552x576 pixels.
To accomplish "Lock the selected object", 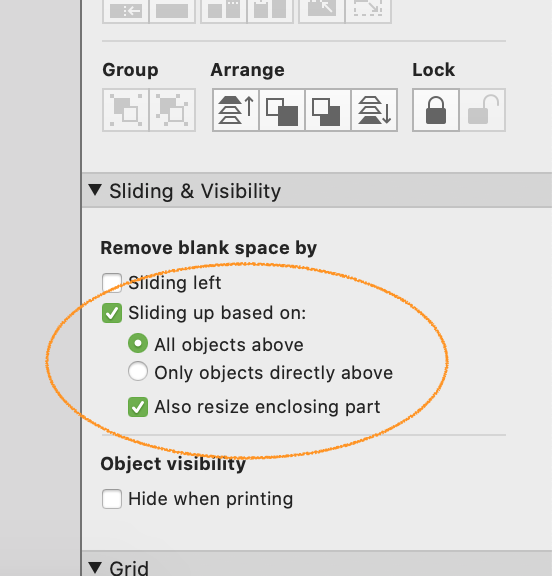I will 436,110.
